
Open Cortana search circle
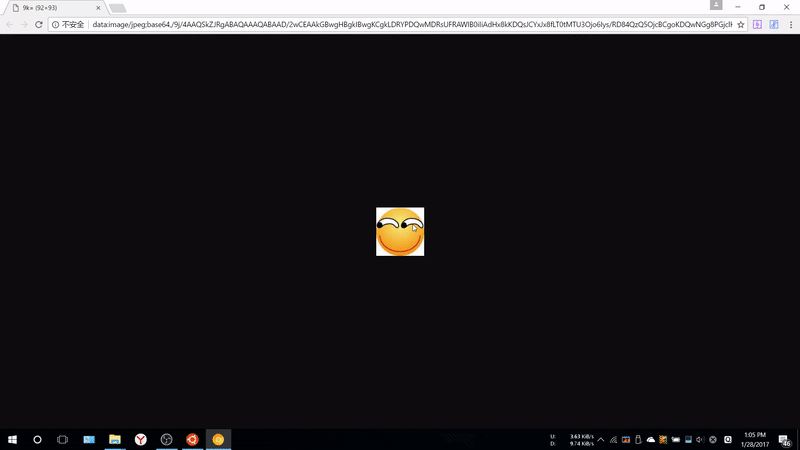point(37,439)
